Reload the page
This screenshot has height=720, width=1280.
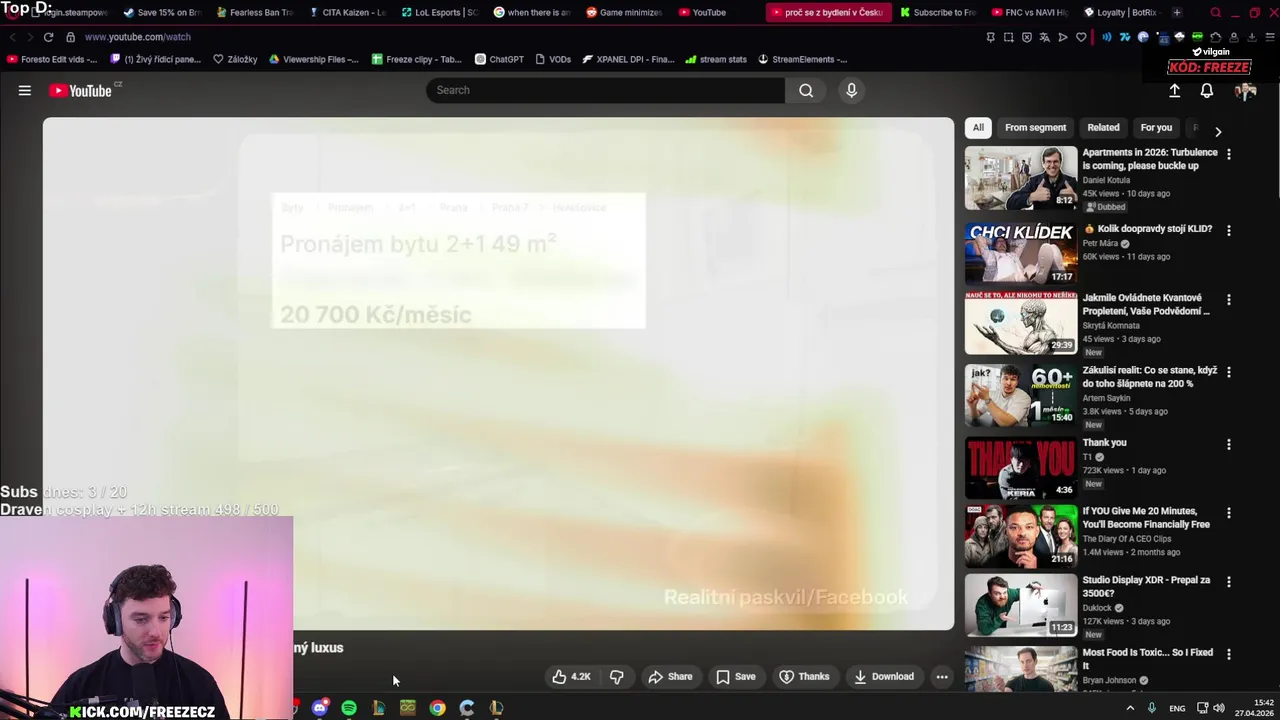(48, 37)
